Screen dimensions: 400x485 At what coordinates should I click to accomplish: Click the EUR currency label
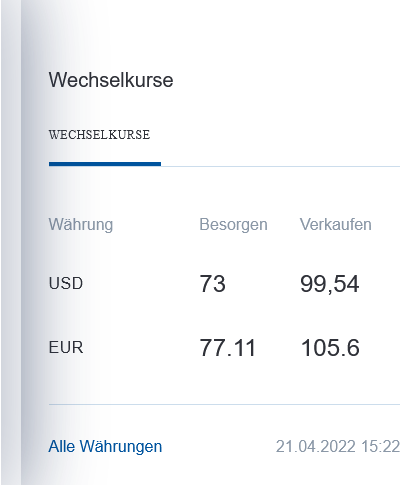66,348
